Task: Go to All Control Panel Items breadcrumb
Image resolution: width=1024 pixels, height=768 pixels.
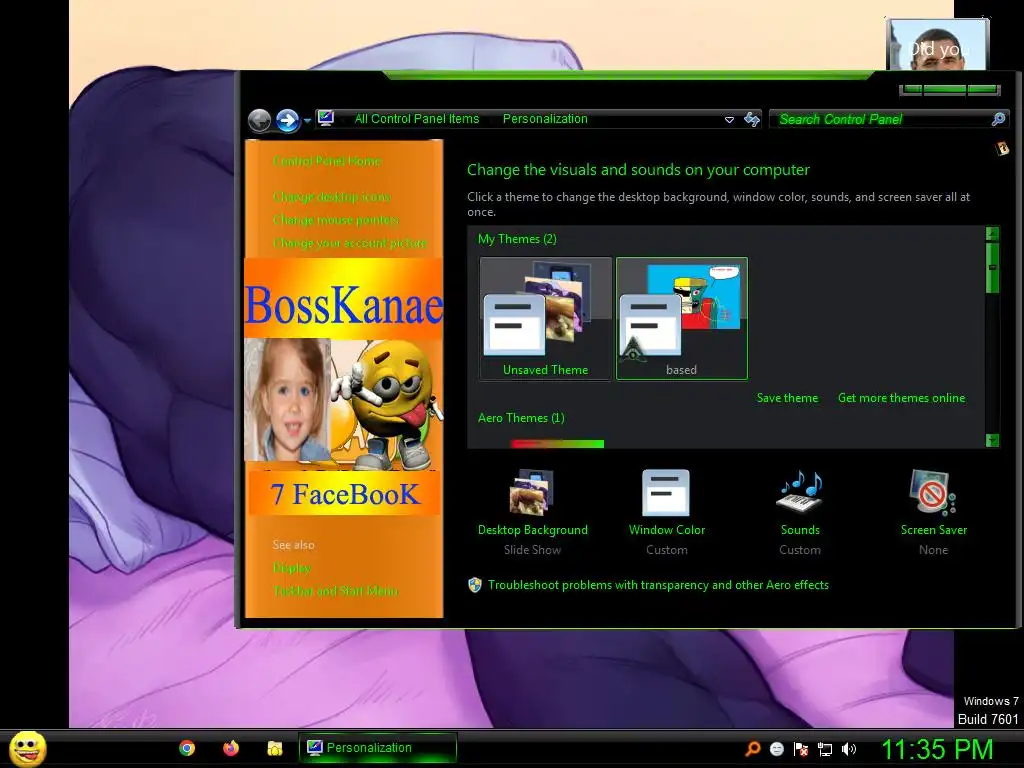Action: [x=417, y=119]
